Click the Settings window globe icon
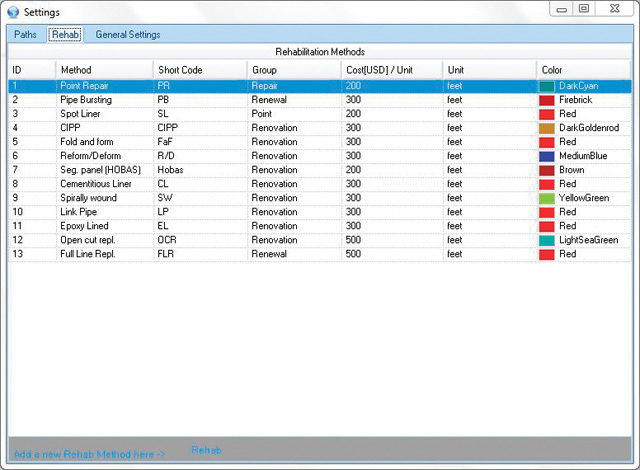Image resolution: width=640 pixels, height=470 pixels. (12, 11)
